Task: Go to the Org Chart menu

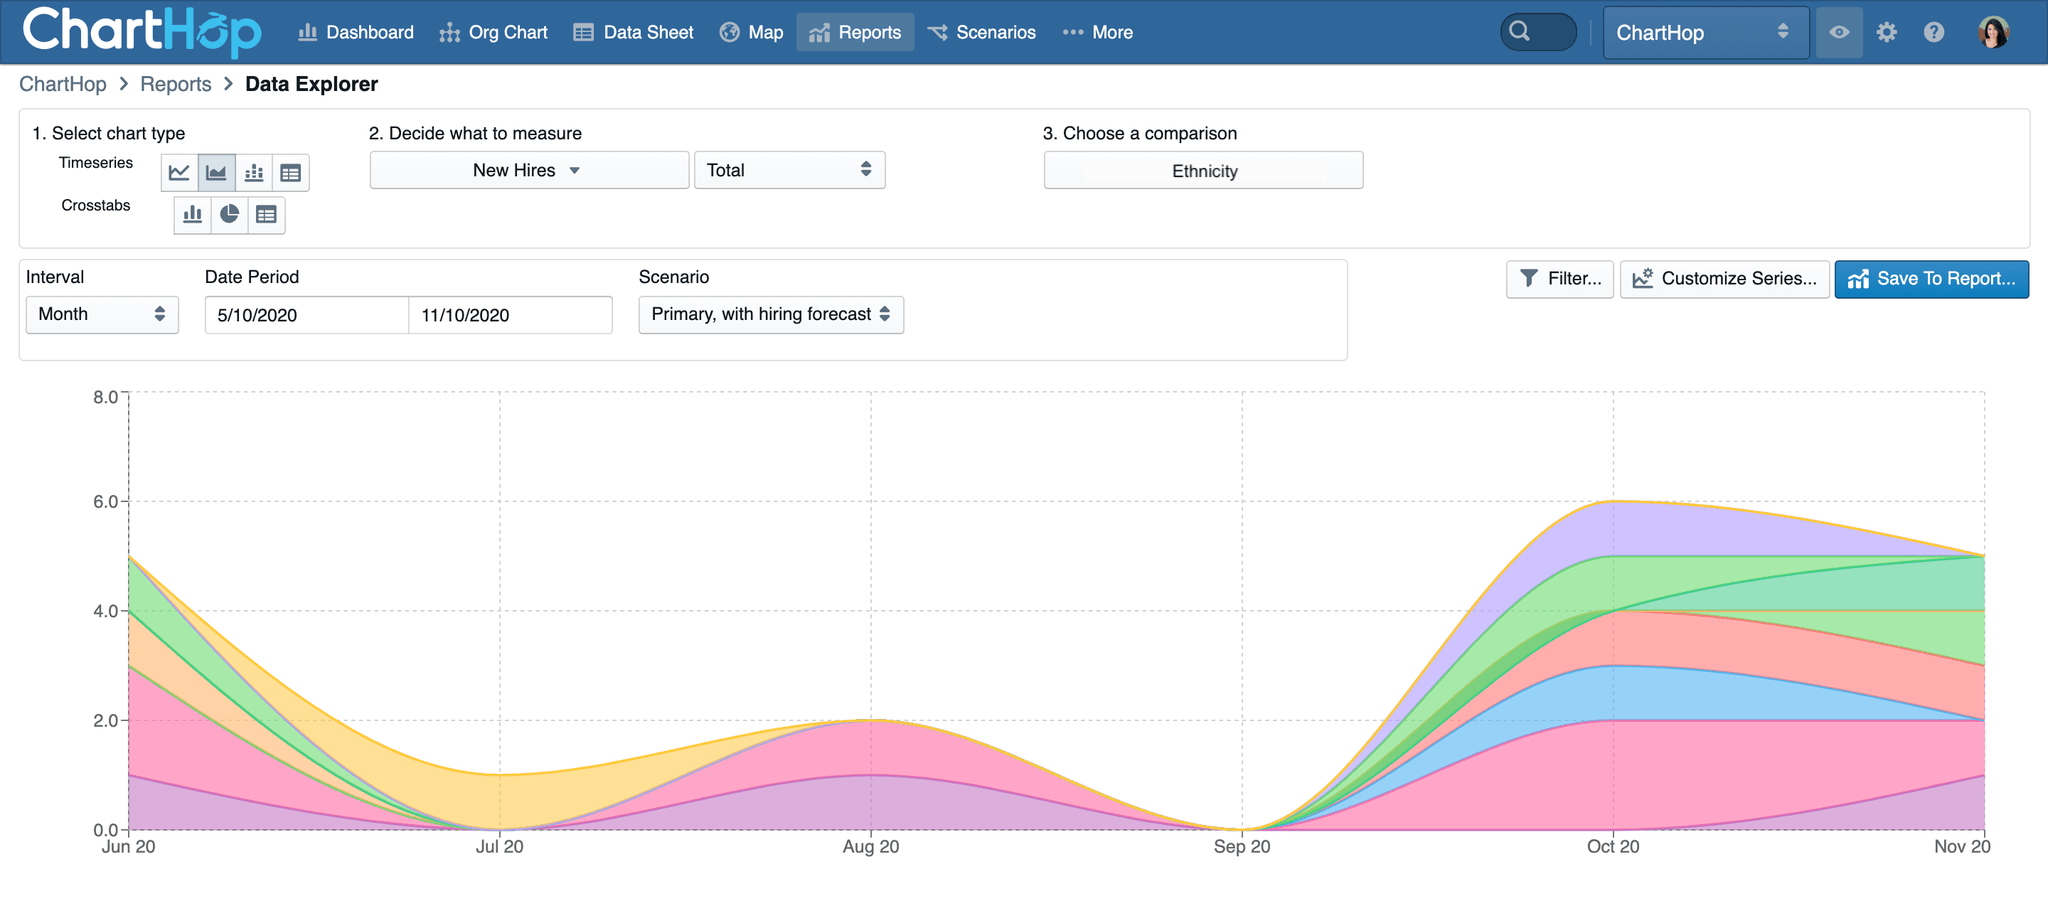Action: click(494, 32)
